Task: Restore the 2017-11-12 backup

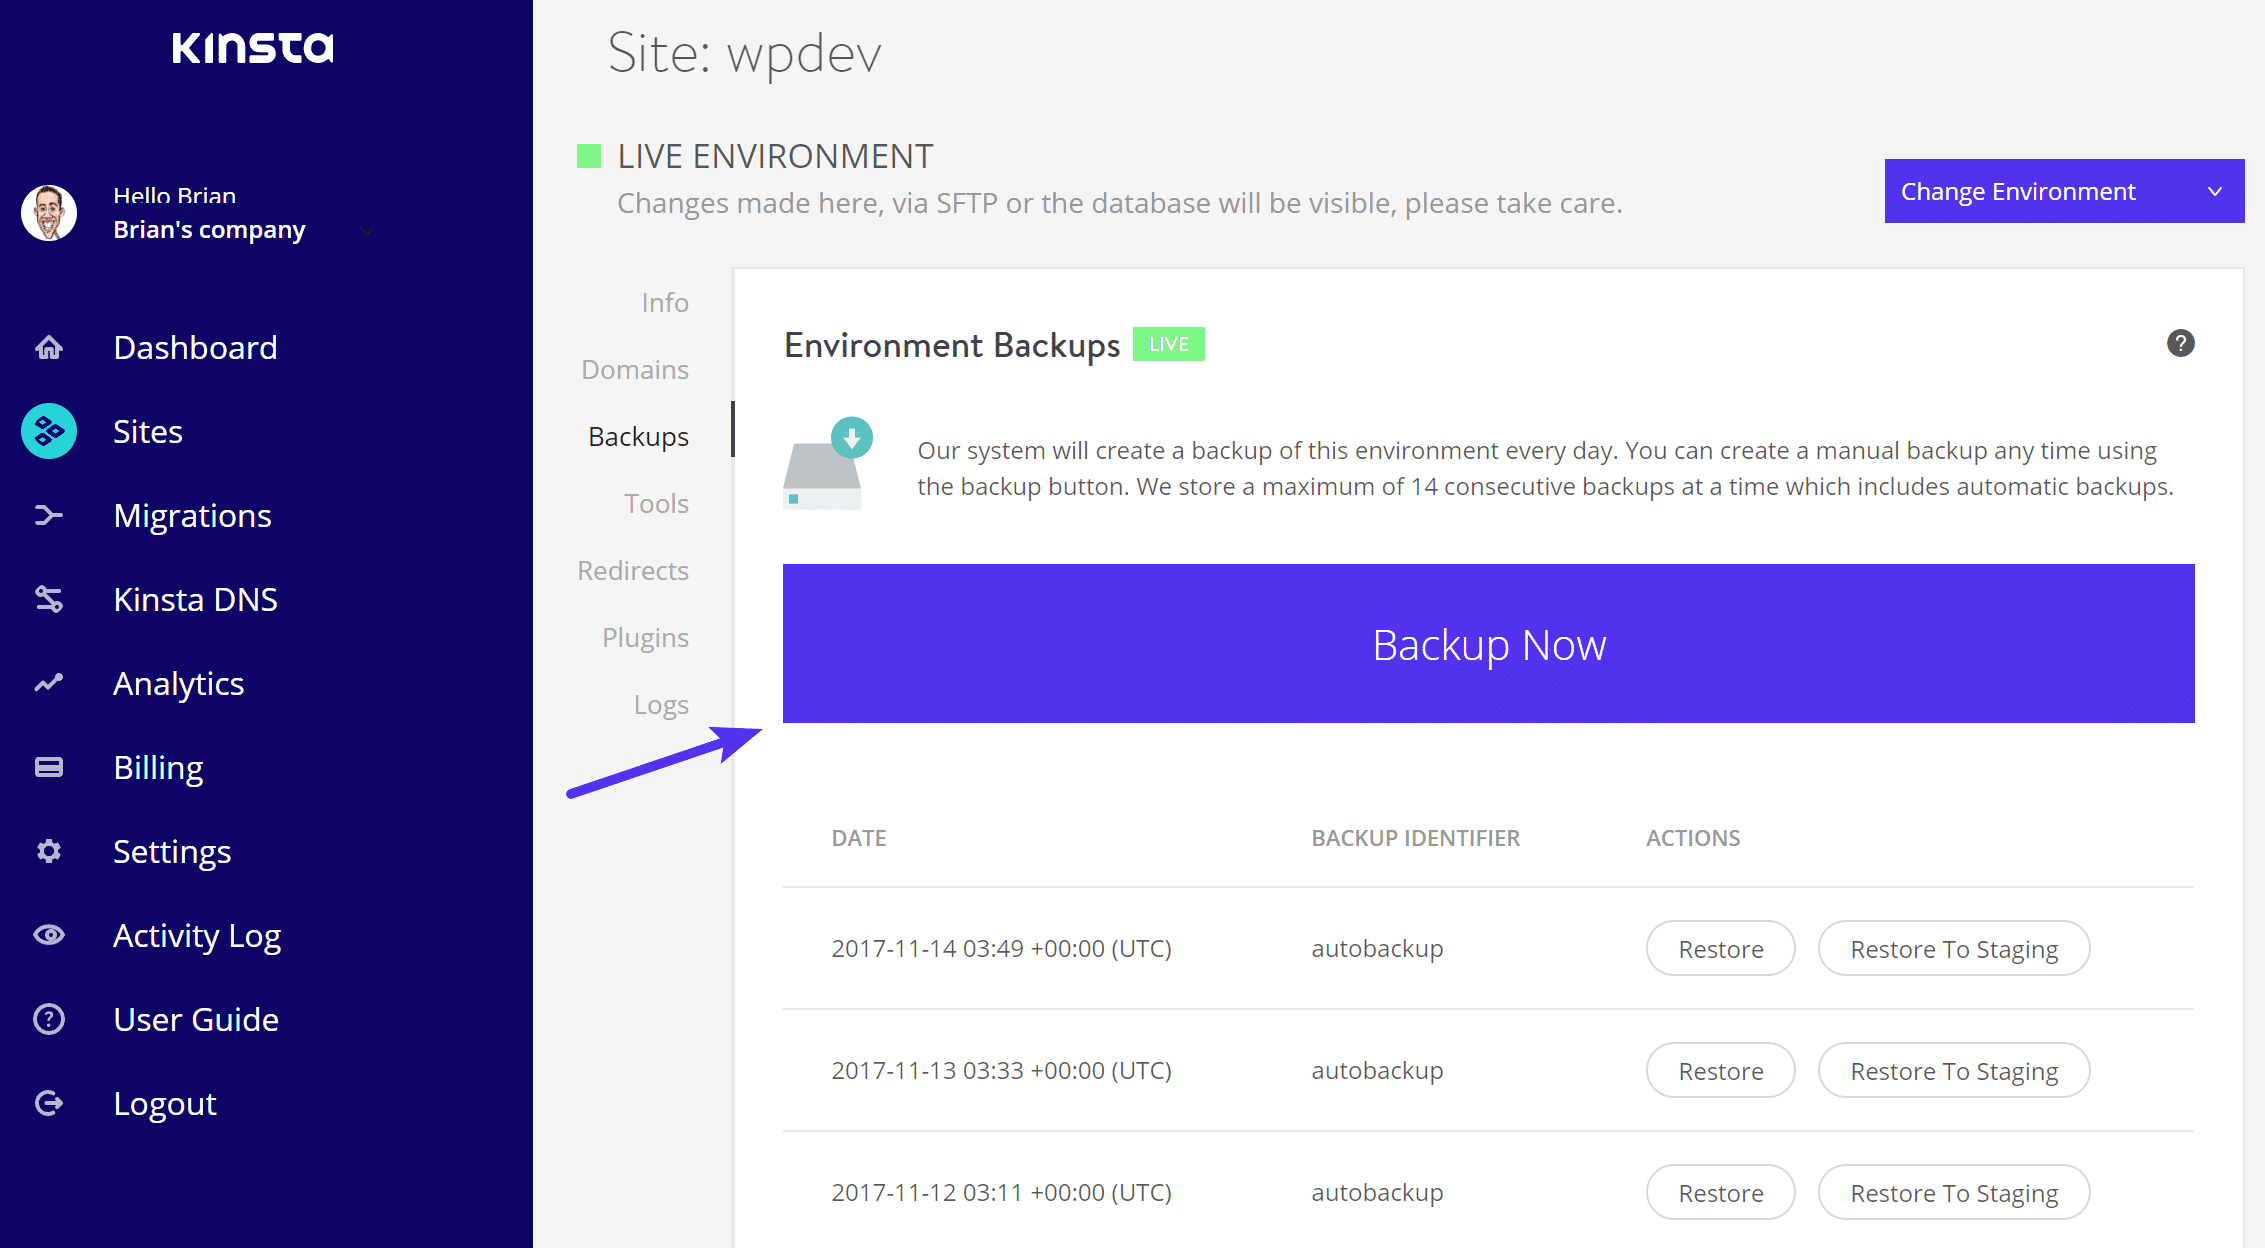Action: 1720,1192
